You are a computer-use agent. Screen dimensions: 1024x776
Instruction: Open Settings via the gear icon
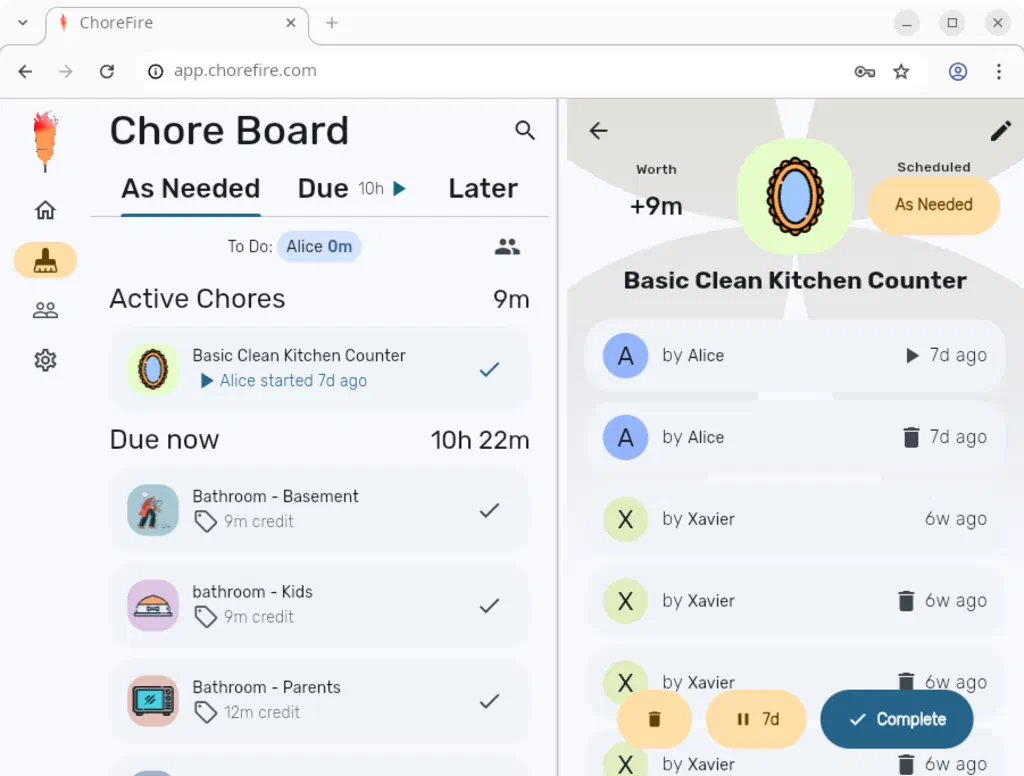44,359
